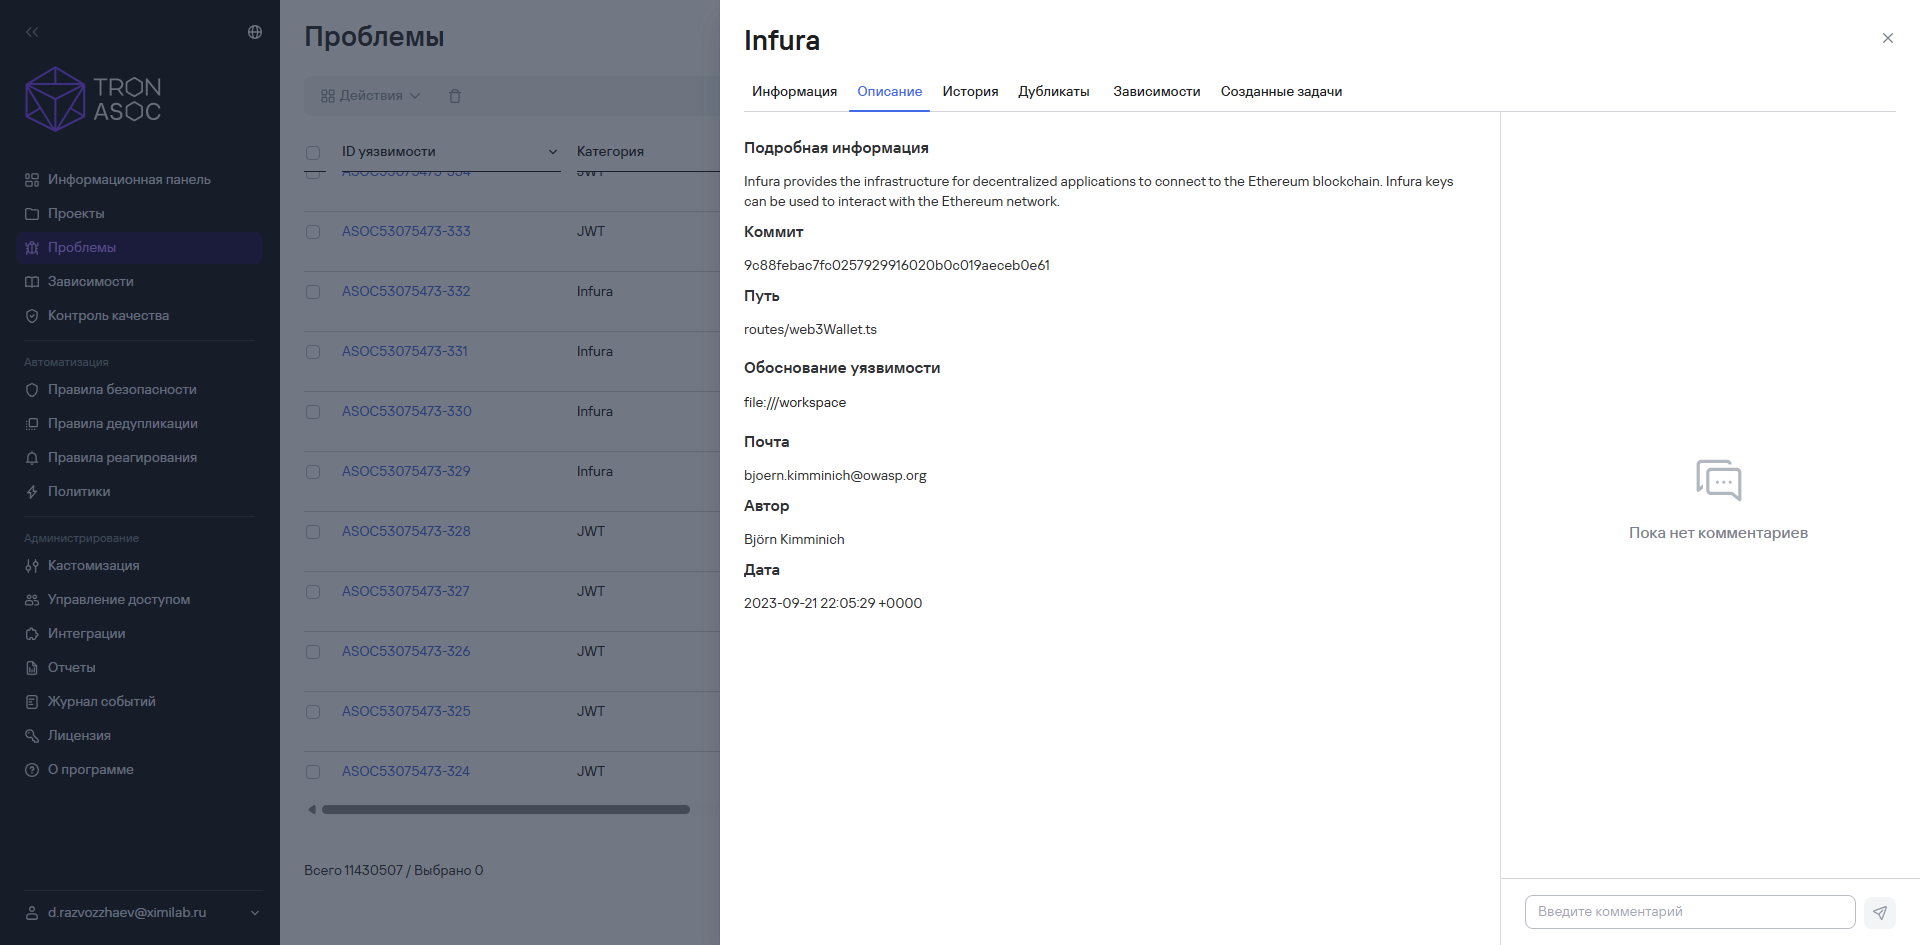Click the Политики lightning icon
Screen dimensions: 1920x945
[x=32, y=492]
